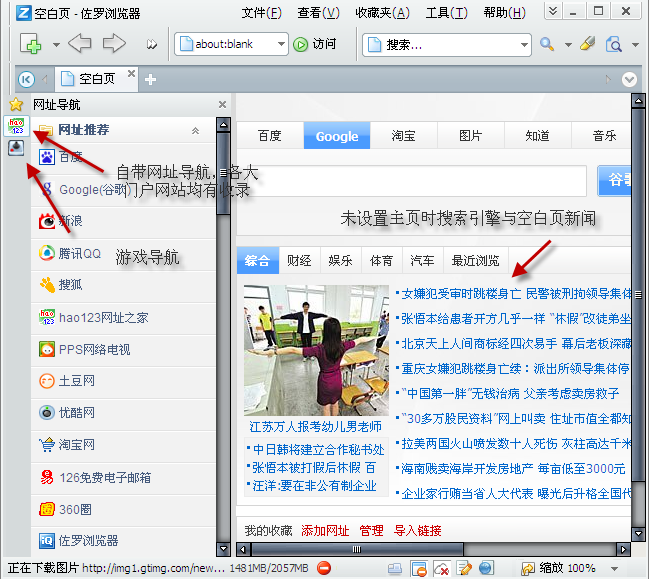This screenshot has height=579, width=650.
Task: Click the horizontal scrollbar thumb of page
Action: point(357,550)
